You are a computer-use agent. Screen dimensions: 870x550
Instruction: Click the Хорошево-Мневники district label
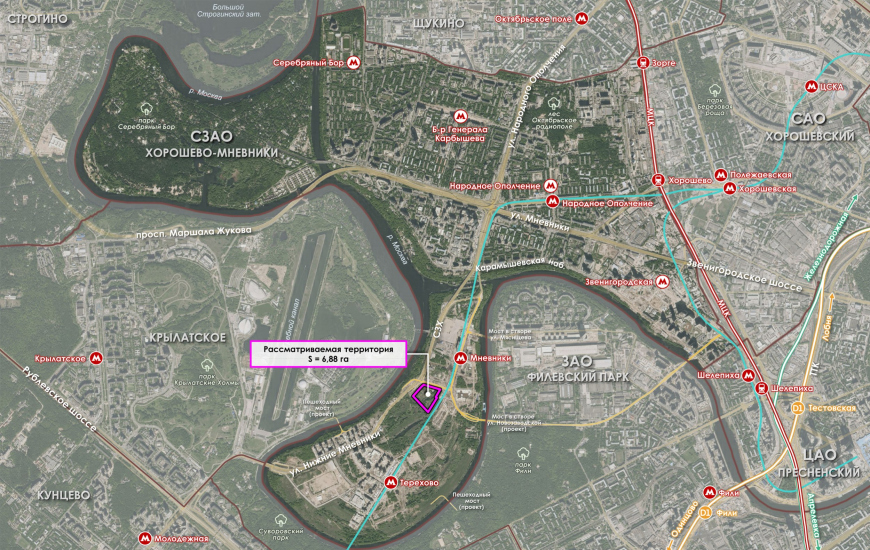[x=211, y=153]
